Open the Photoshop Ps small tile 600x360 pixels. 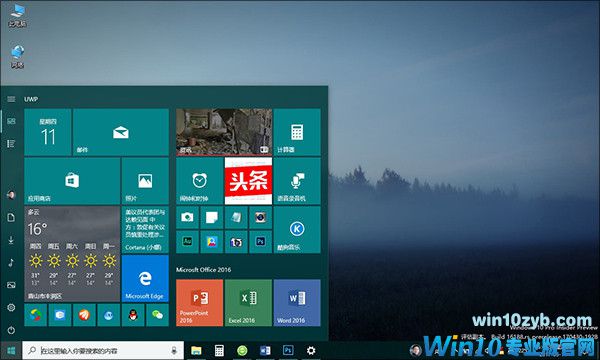(261, 241)
